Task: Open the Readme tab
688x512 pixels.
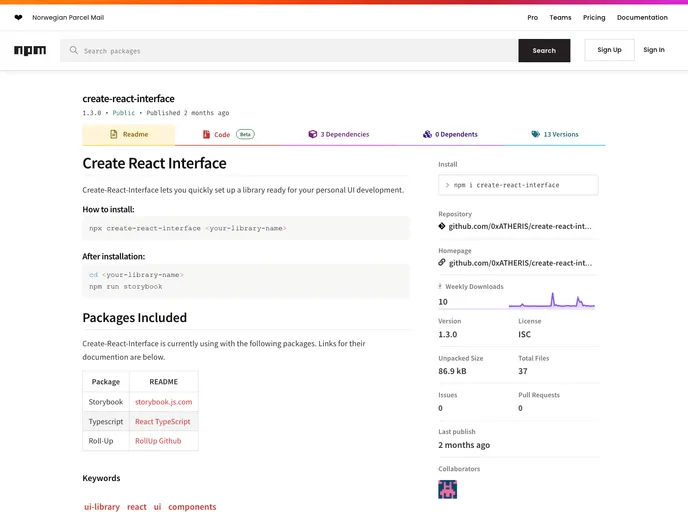Action: [x=128, y=134]
